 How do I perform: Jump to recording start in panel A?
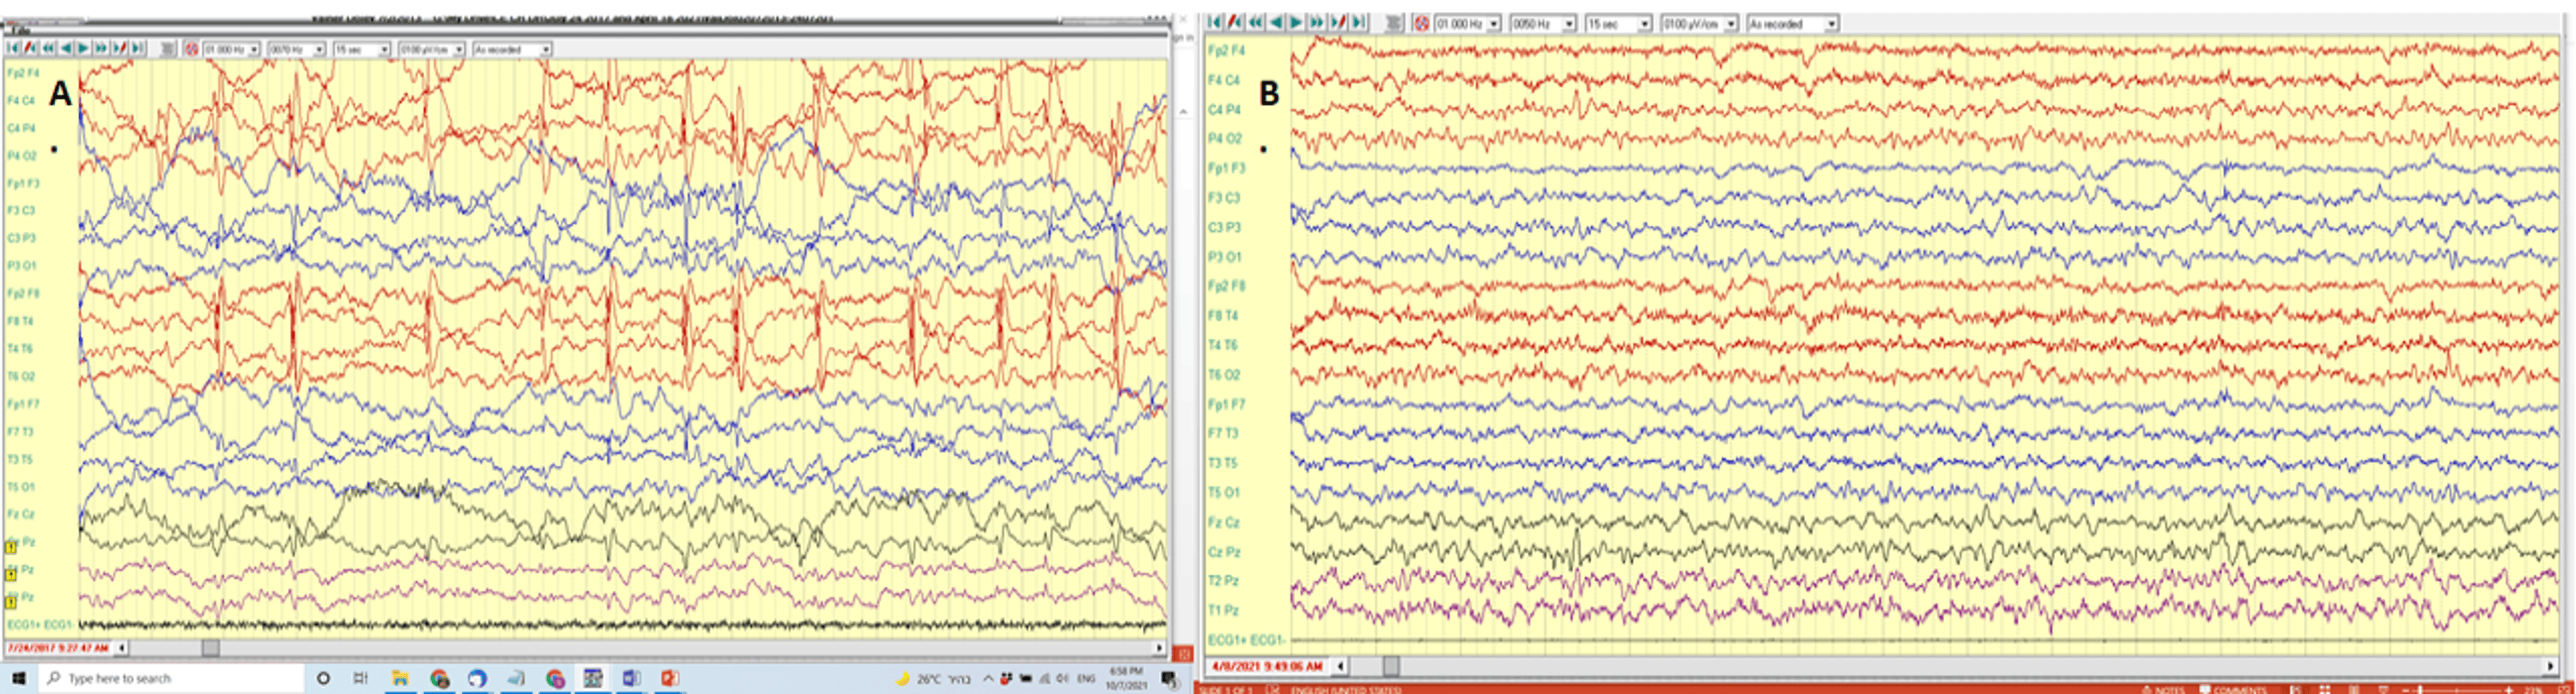point(12,48)
